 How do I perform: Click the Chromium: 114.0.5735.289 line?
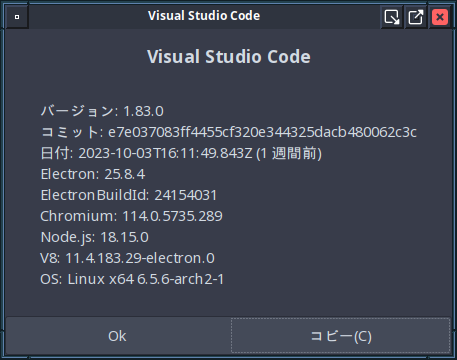tap(131, 216)
